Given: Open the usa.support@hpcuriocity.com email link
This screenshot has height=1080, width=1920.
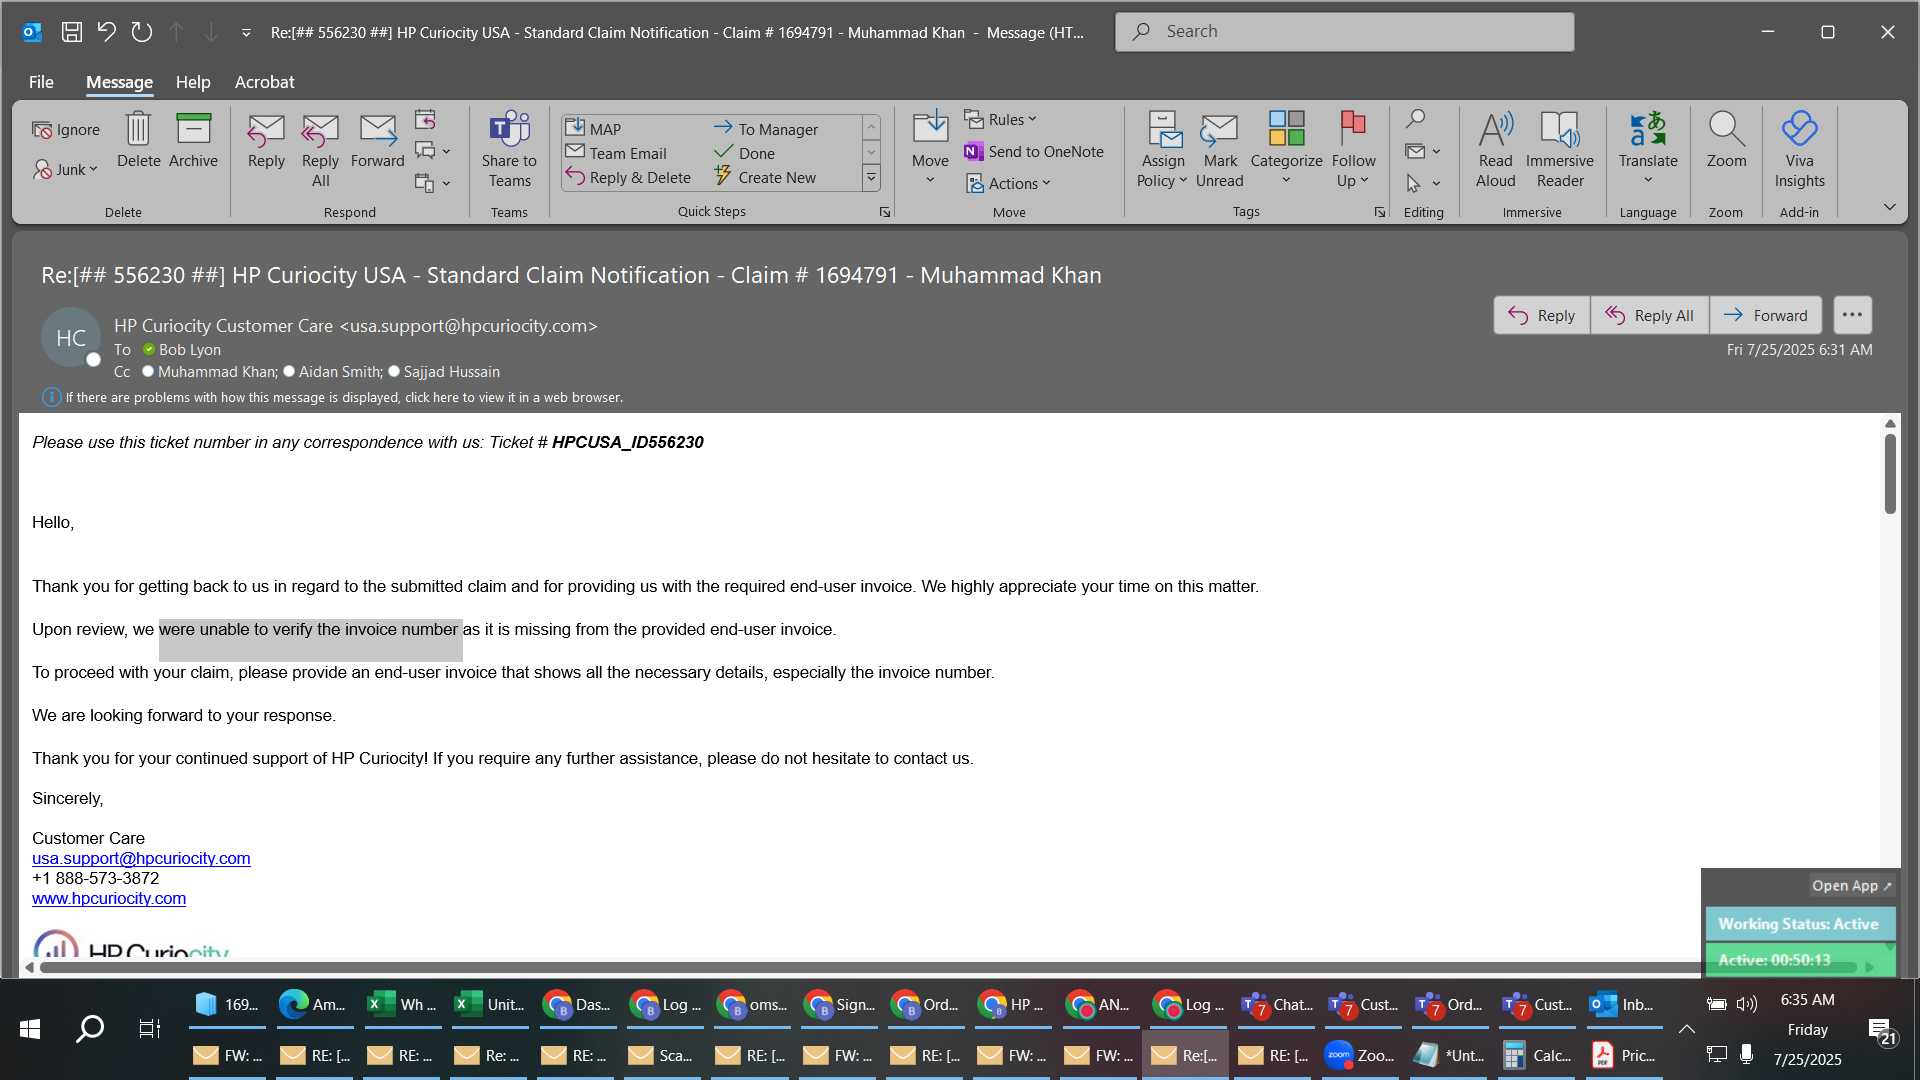Looking at the screenshot, I should (141, 858).
